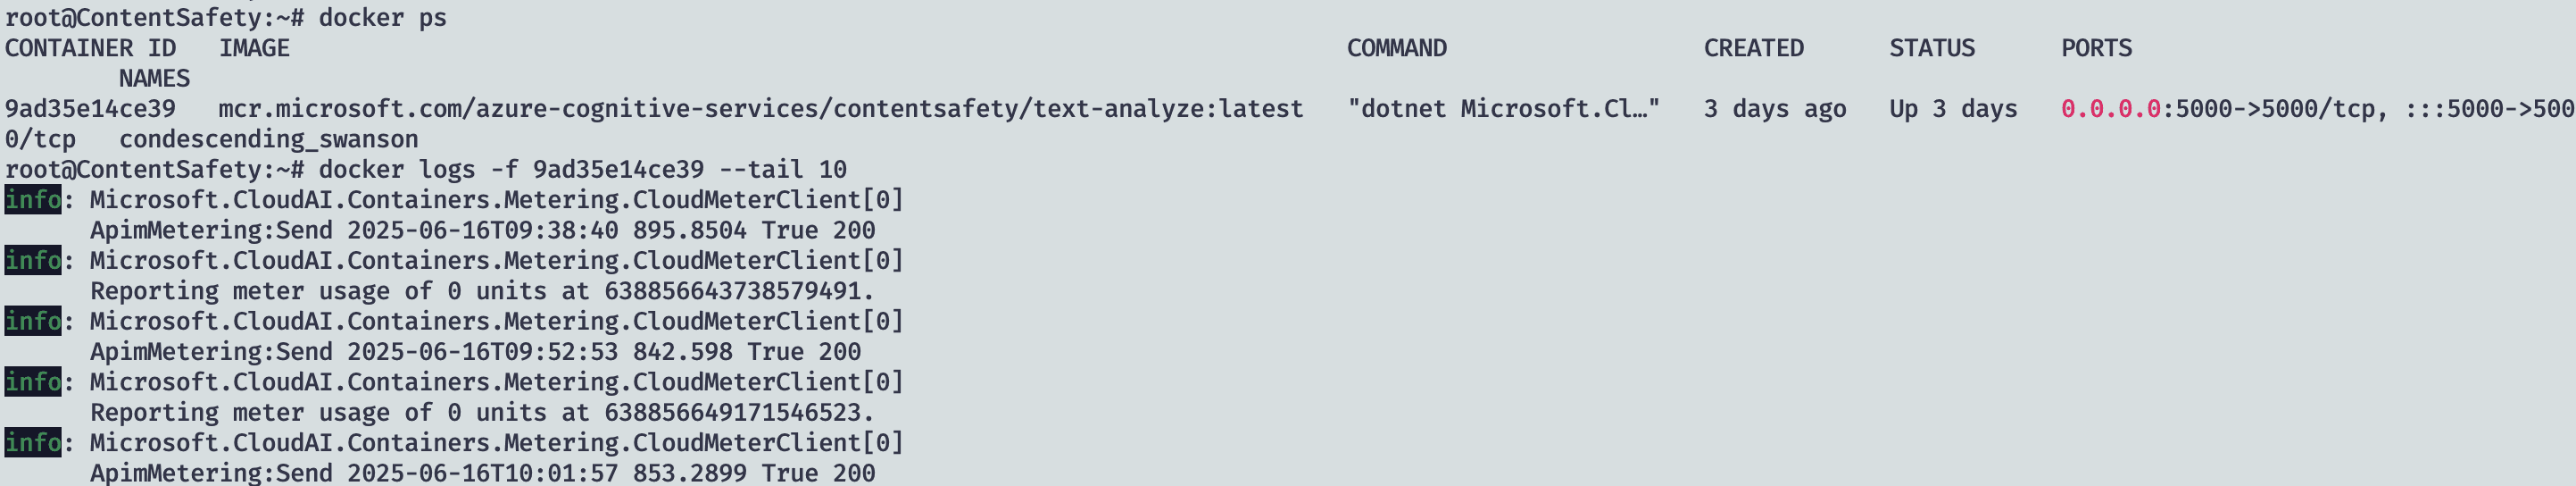
Task: Click the ApimMetering:Send 09:38:40 log line
Action: coord(482,230)
